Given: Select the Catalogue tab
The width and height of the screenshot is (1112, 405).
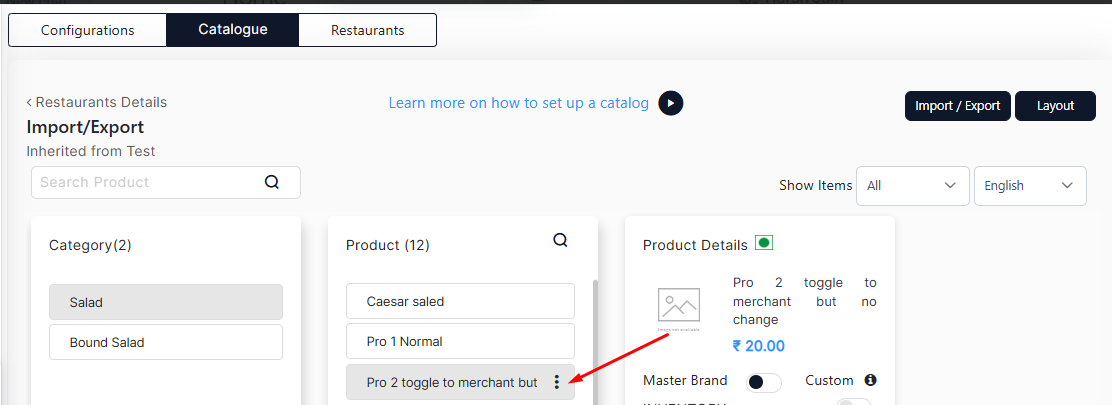Looking at the screenshot, I should click(x=233, y=30).
